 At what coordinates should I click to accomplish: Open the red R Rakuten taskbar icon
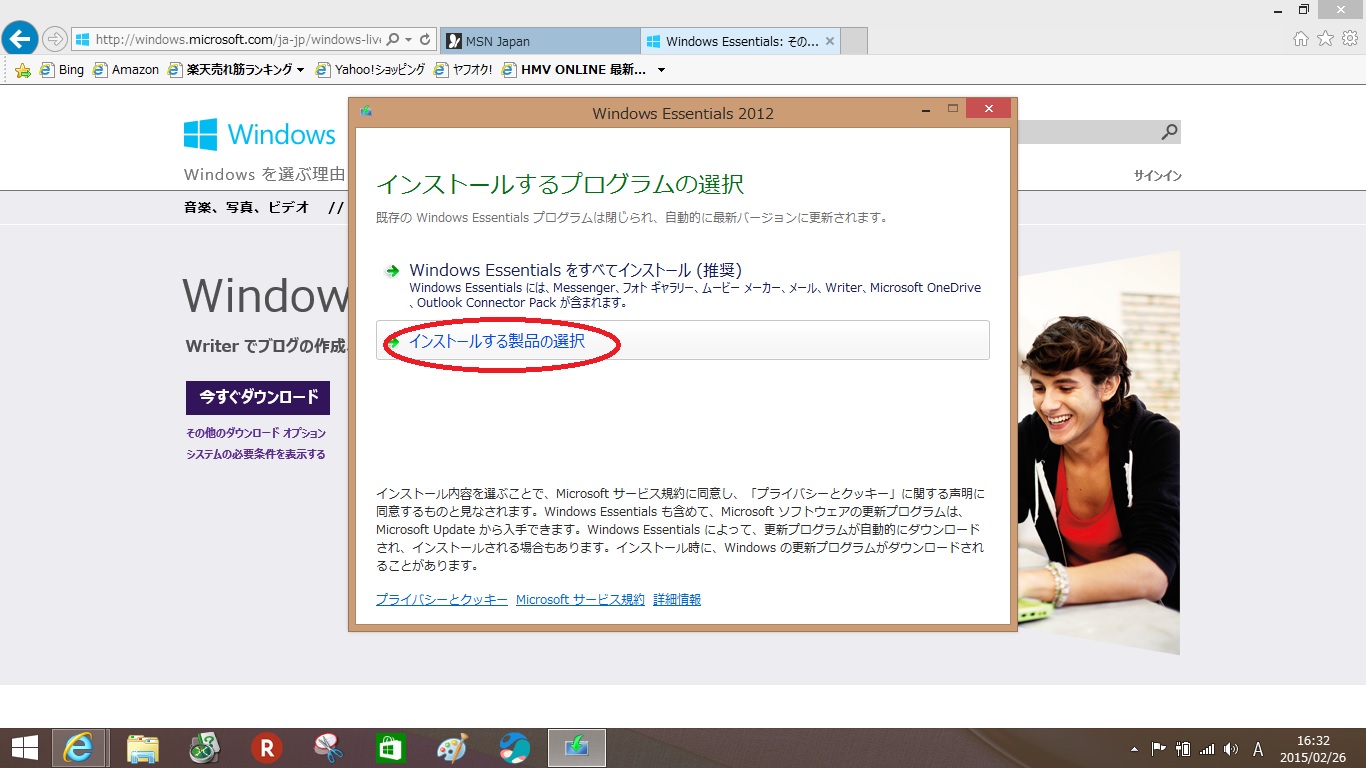(x=267, y=748)
